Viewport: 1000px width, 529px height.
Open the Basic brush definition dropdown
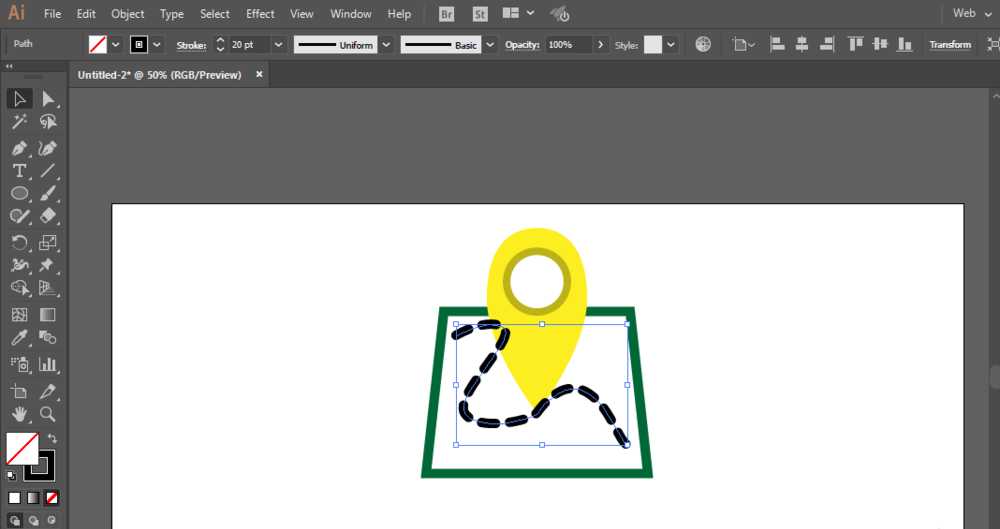(490, 45)
